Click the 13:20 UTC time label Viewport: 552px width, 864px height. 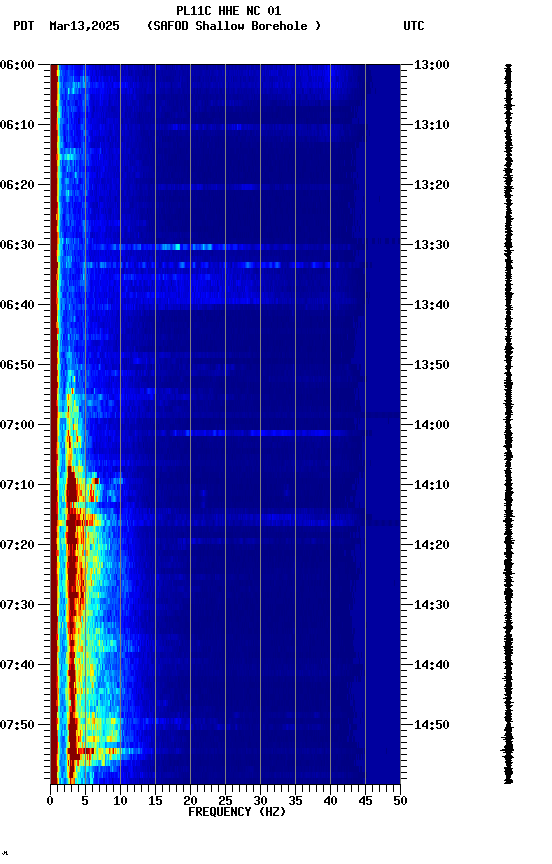click(432, 185)
